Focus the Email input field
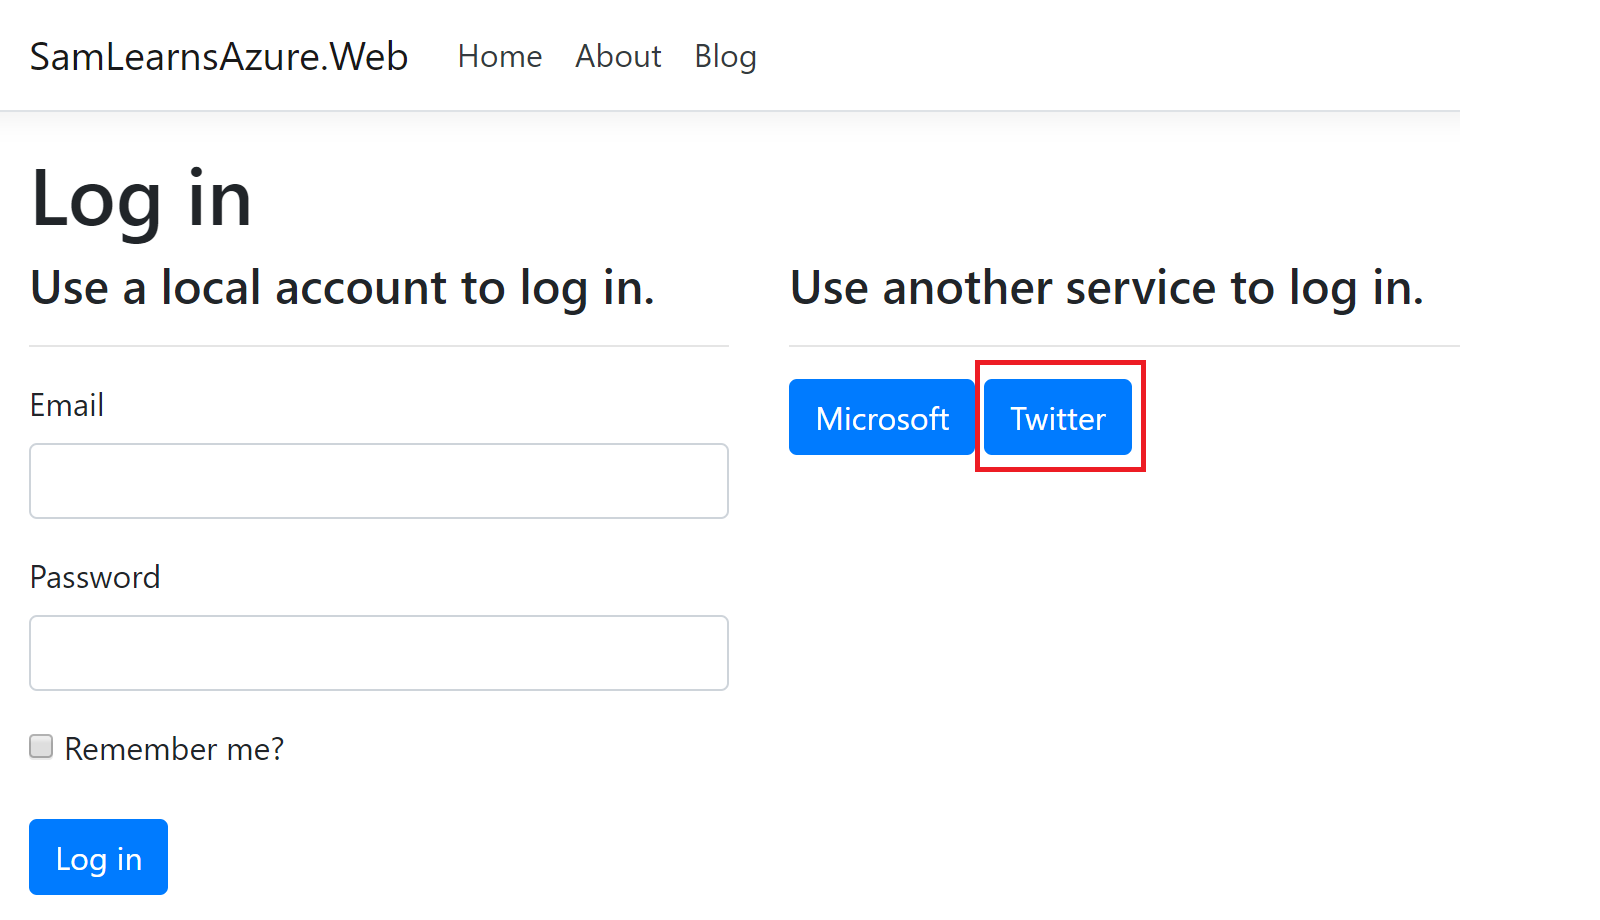Screen dimensions: 1600x920 click(x=379, y=481)
